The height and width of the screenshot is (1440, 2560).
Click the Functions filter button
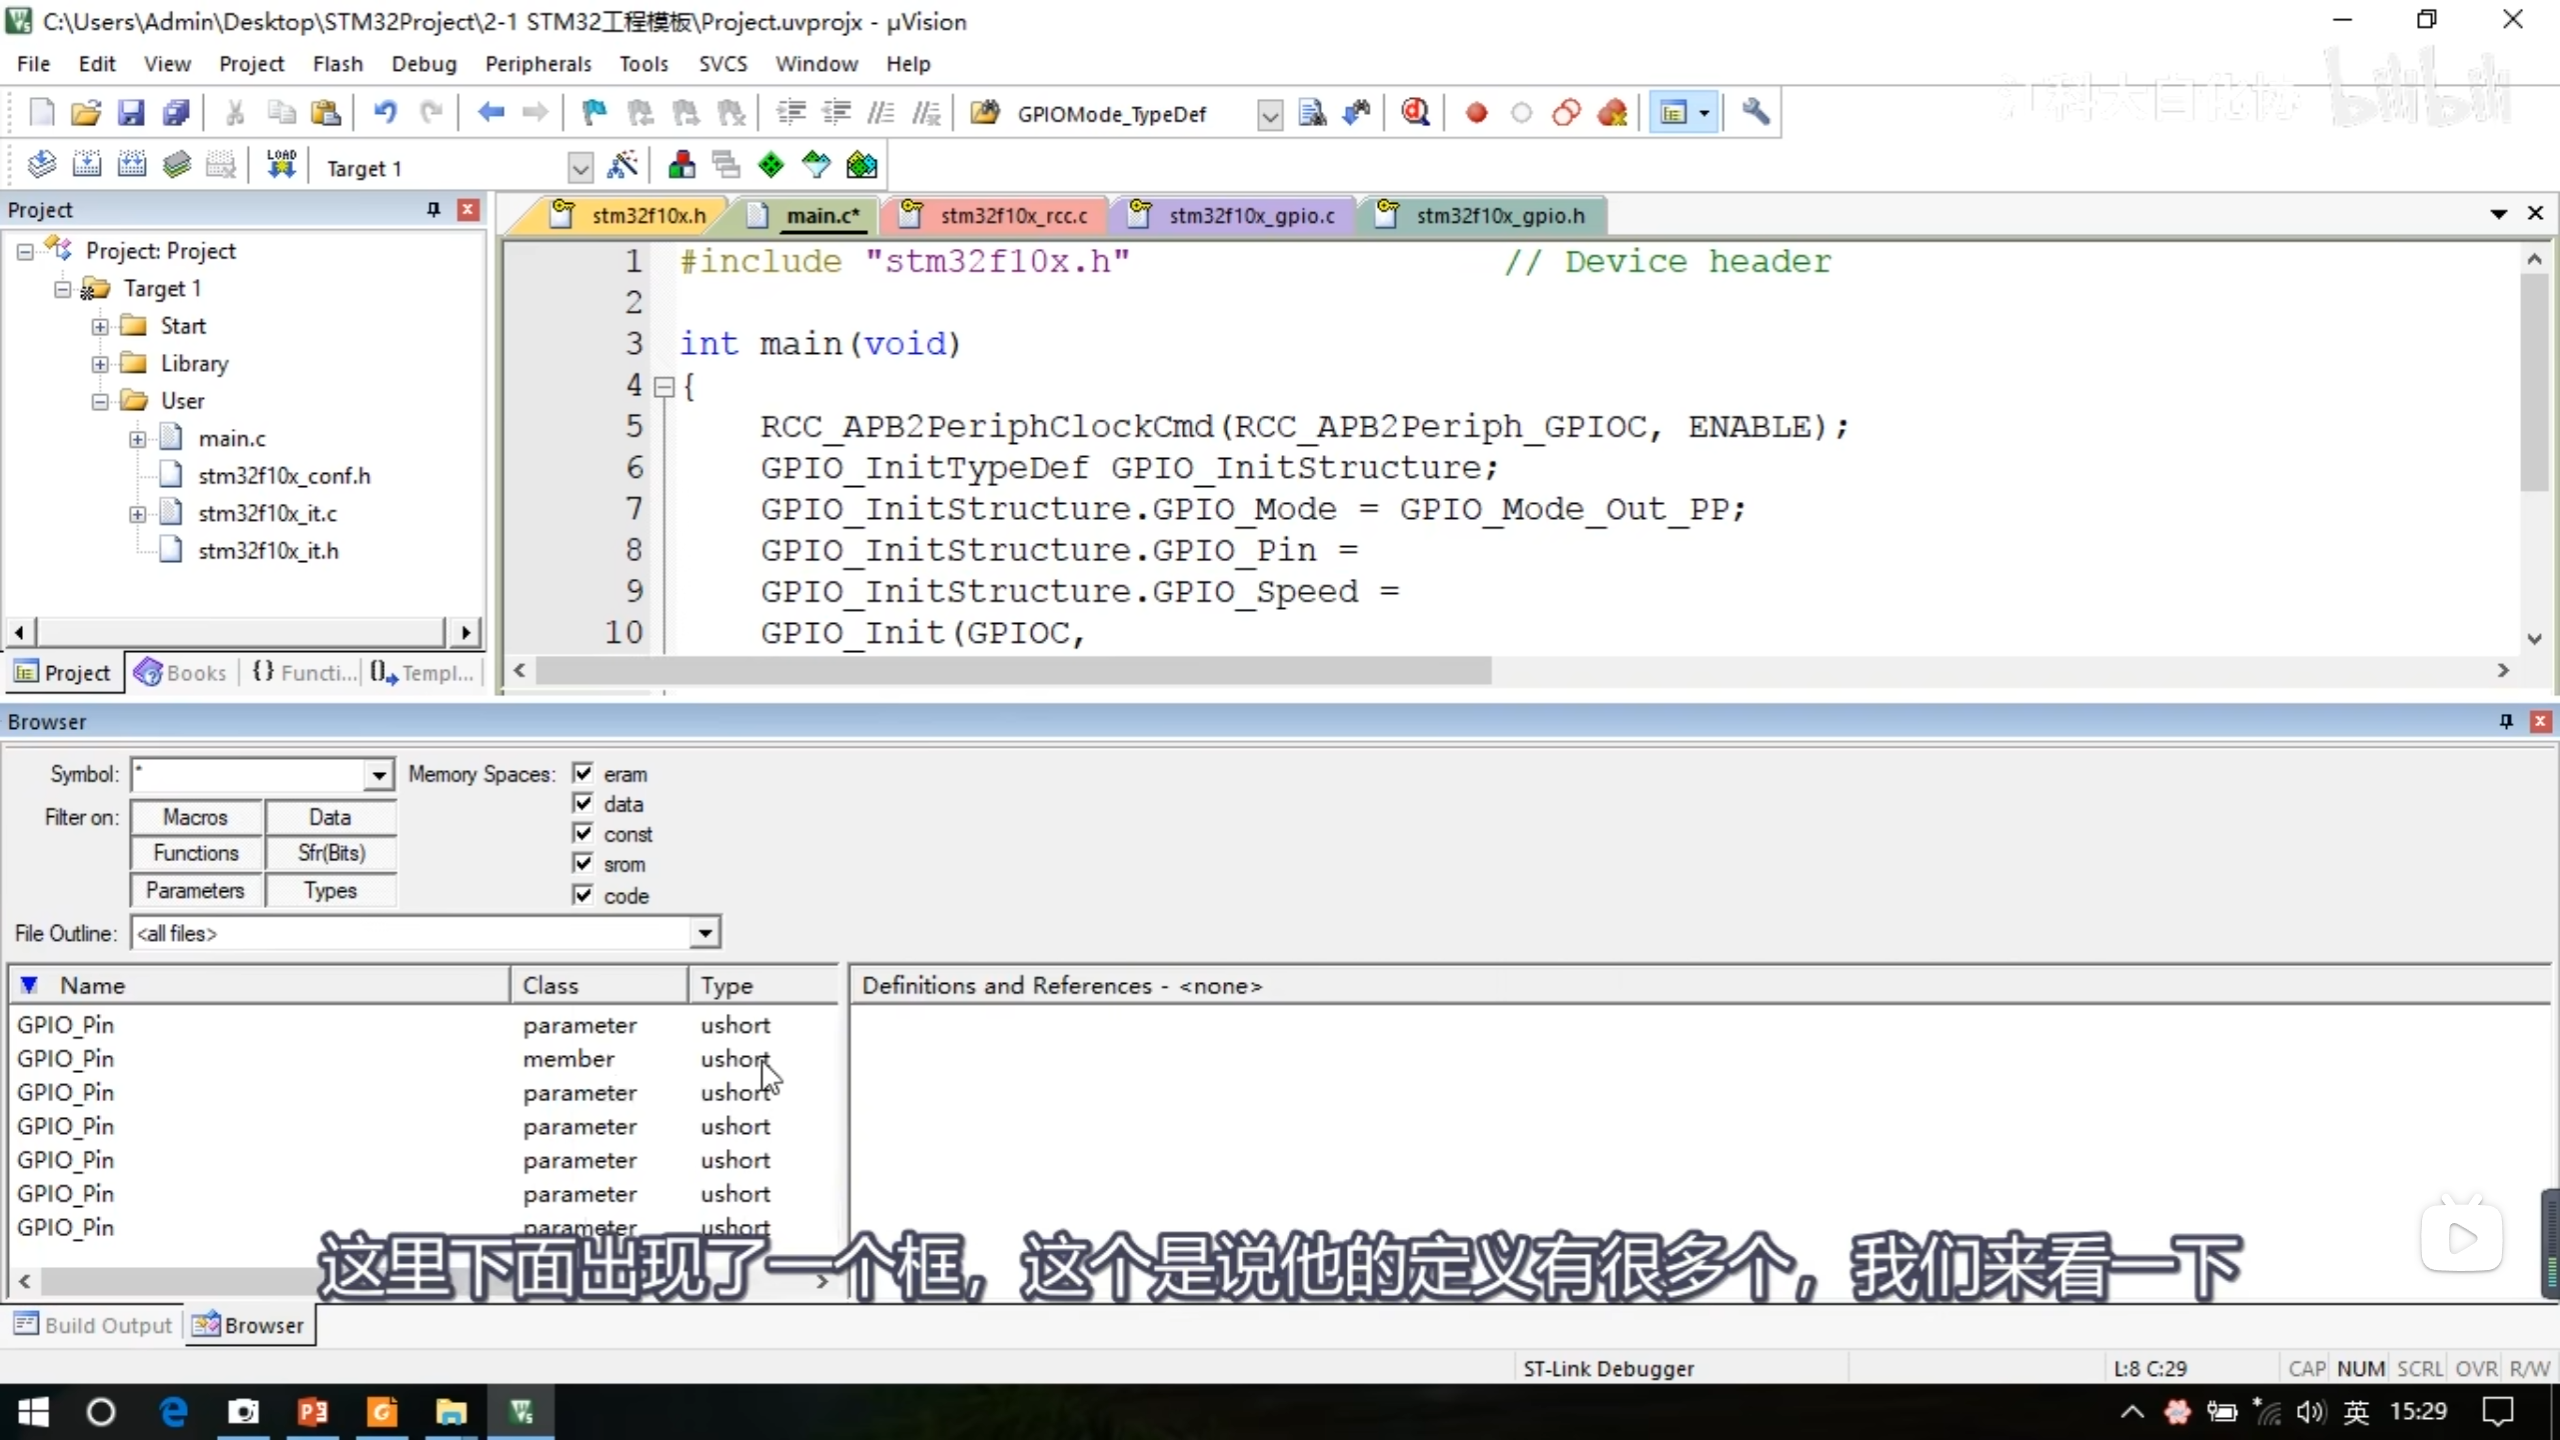click(x=196, y=853)
